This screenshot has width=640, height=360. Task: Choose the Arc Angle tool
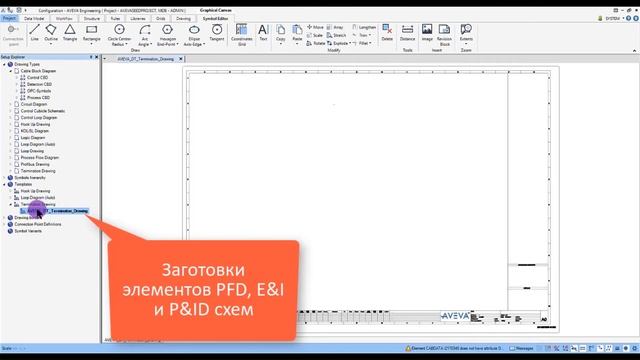coord(144,35)
